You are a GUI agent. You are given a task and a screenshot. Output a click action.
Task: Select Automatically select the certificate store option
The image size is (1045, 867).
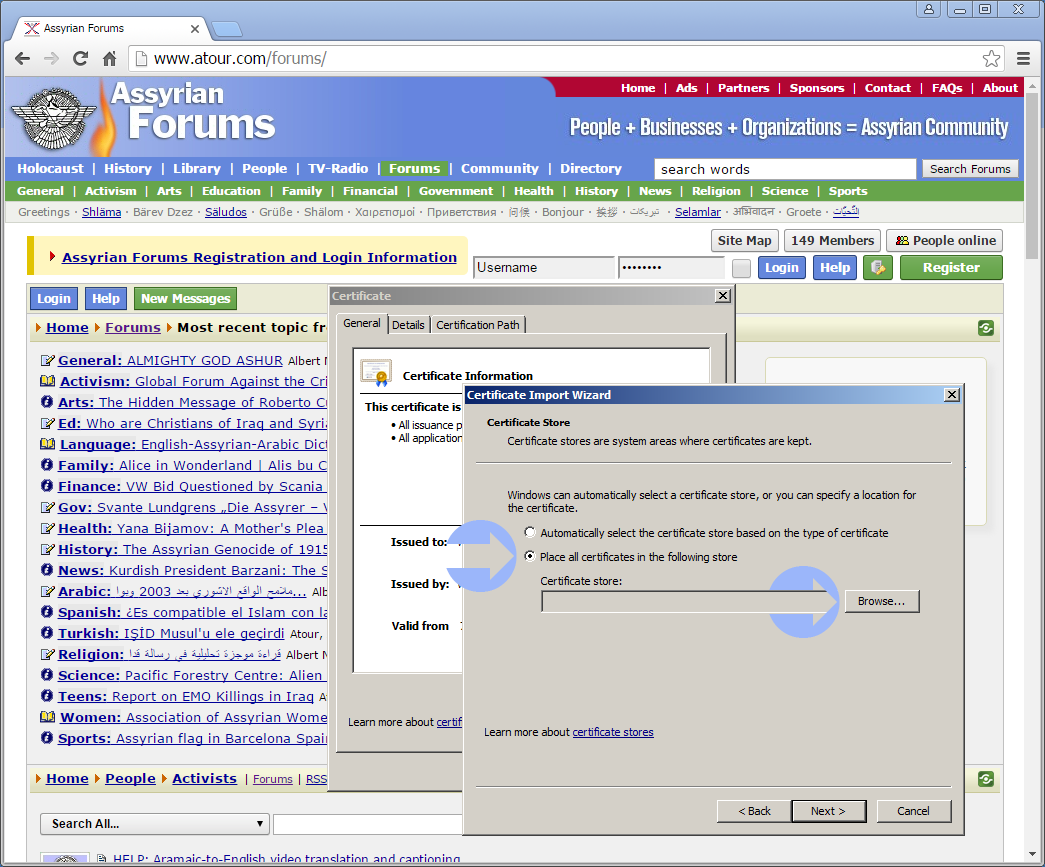[530, 532]
